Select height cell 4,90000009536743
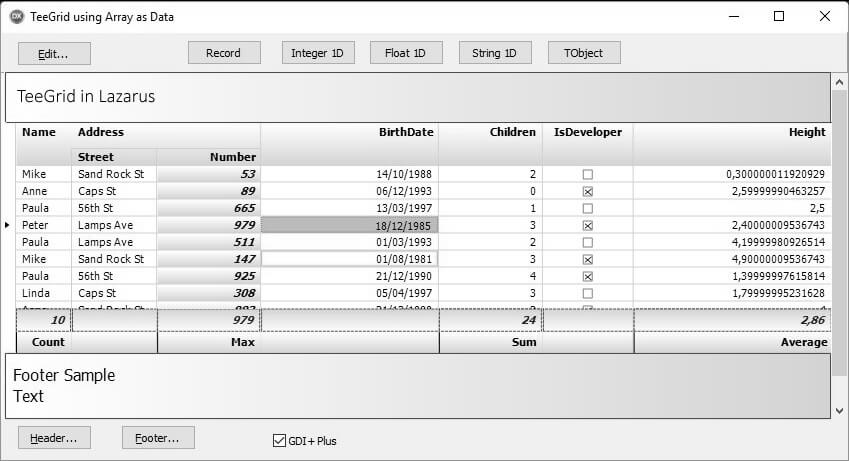The image size is (849, 461). [x=732, y=259]
